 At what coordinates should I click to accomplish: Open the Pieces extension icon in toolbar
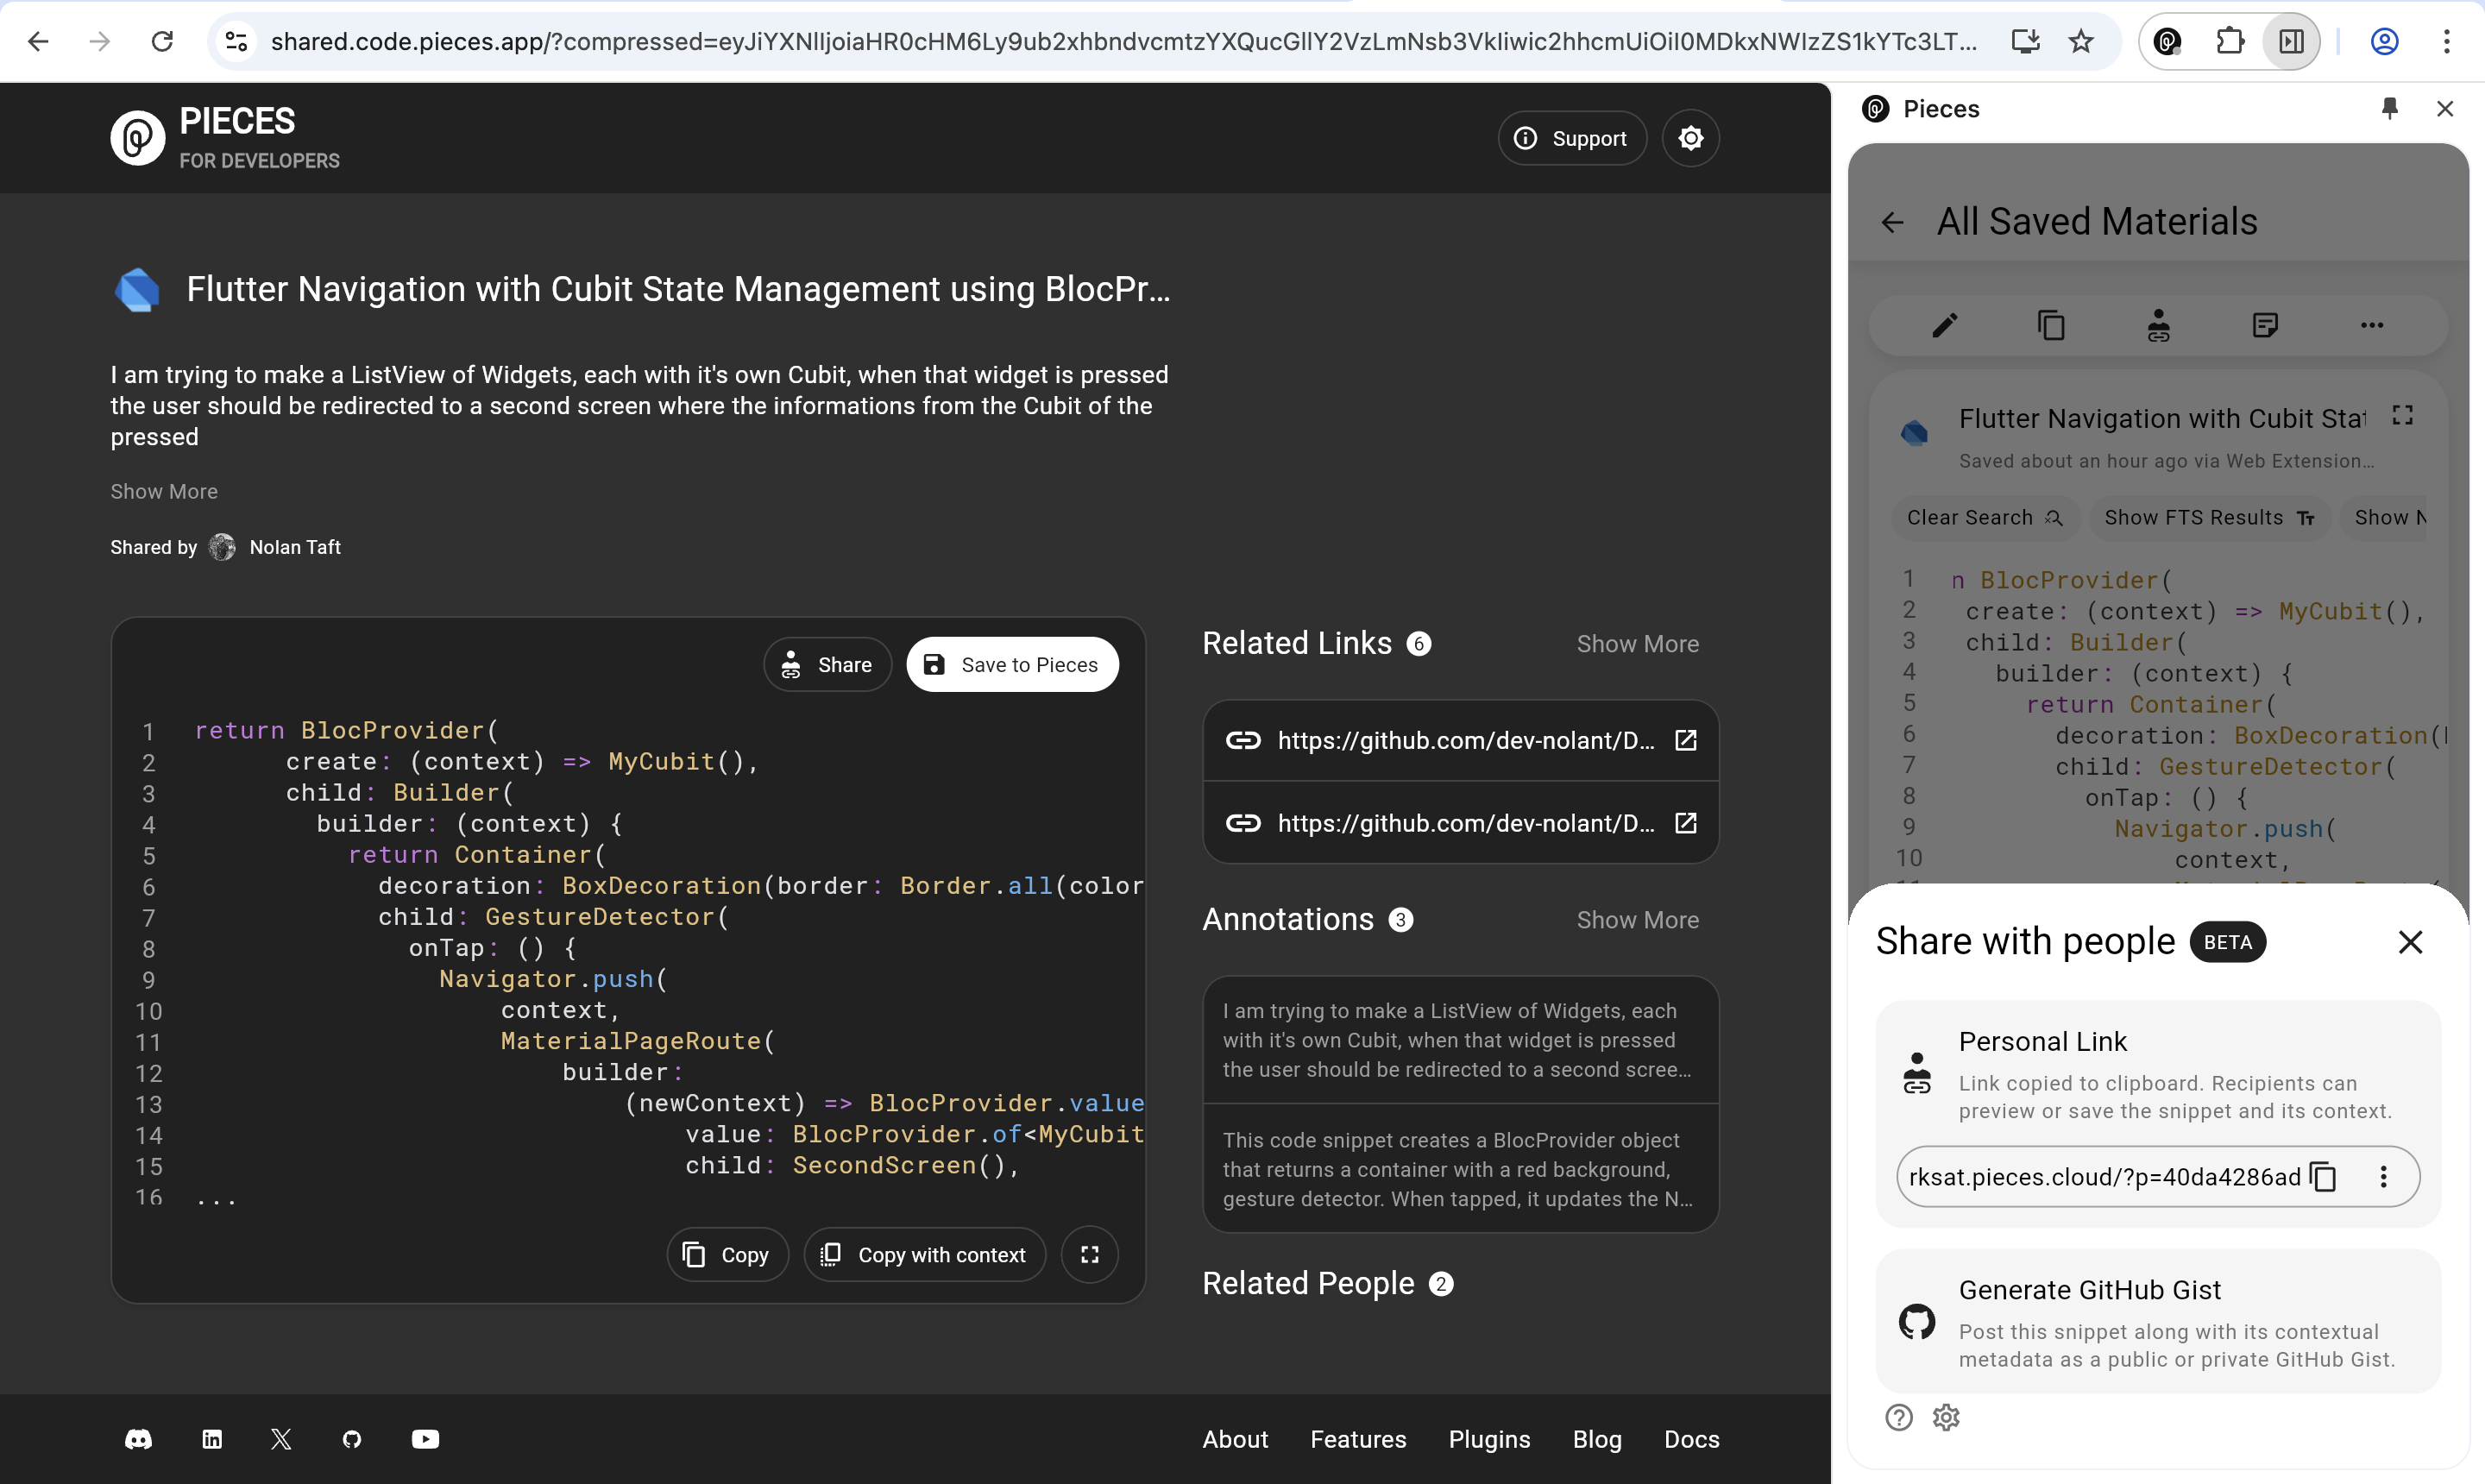(x=2168, y=41)
